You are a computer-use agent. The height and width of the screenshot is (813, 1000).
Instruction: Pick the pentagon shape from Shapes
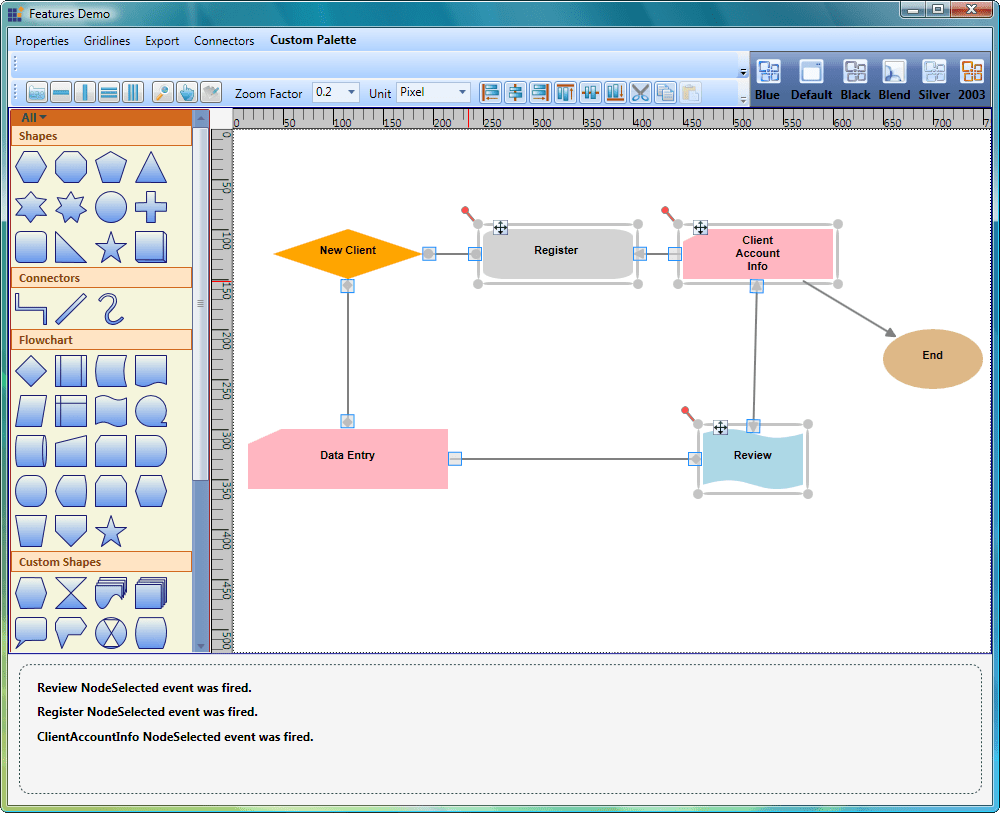coord(110,167)
